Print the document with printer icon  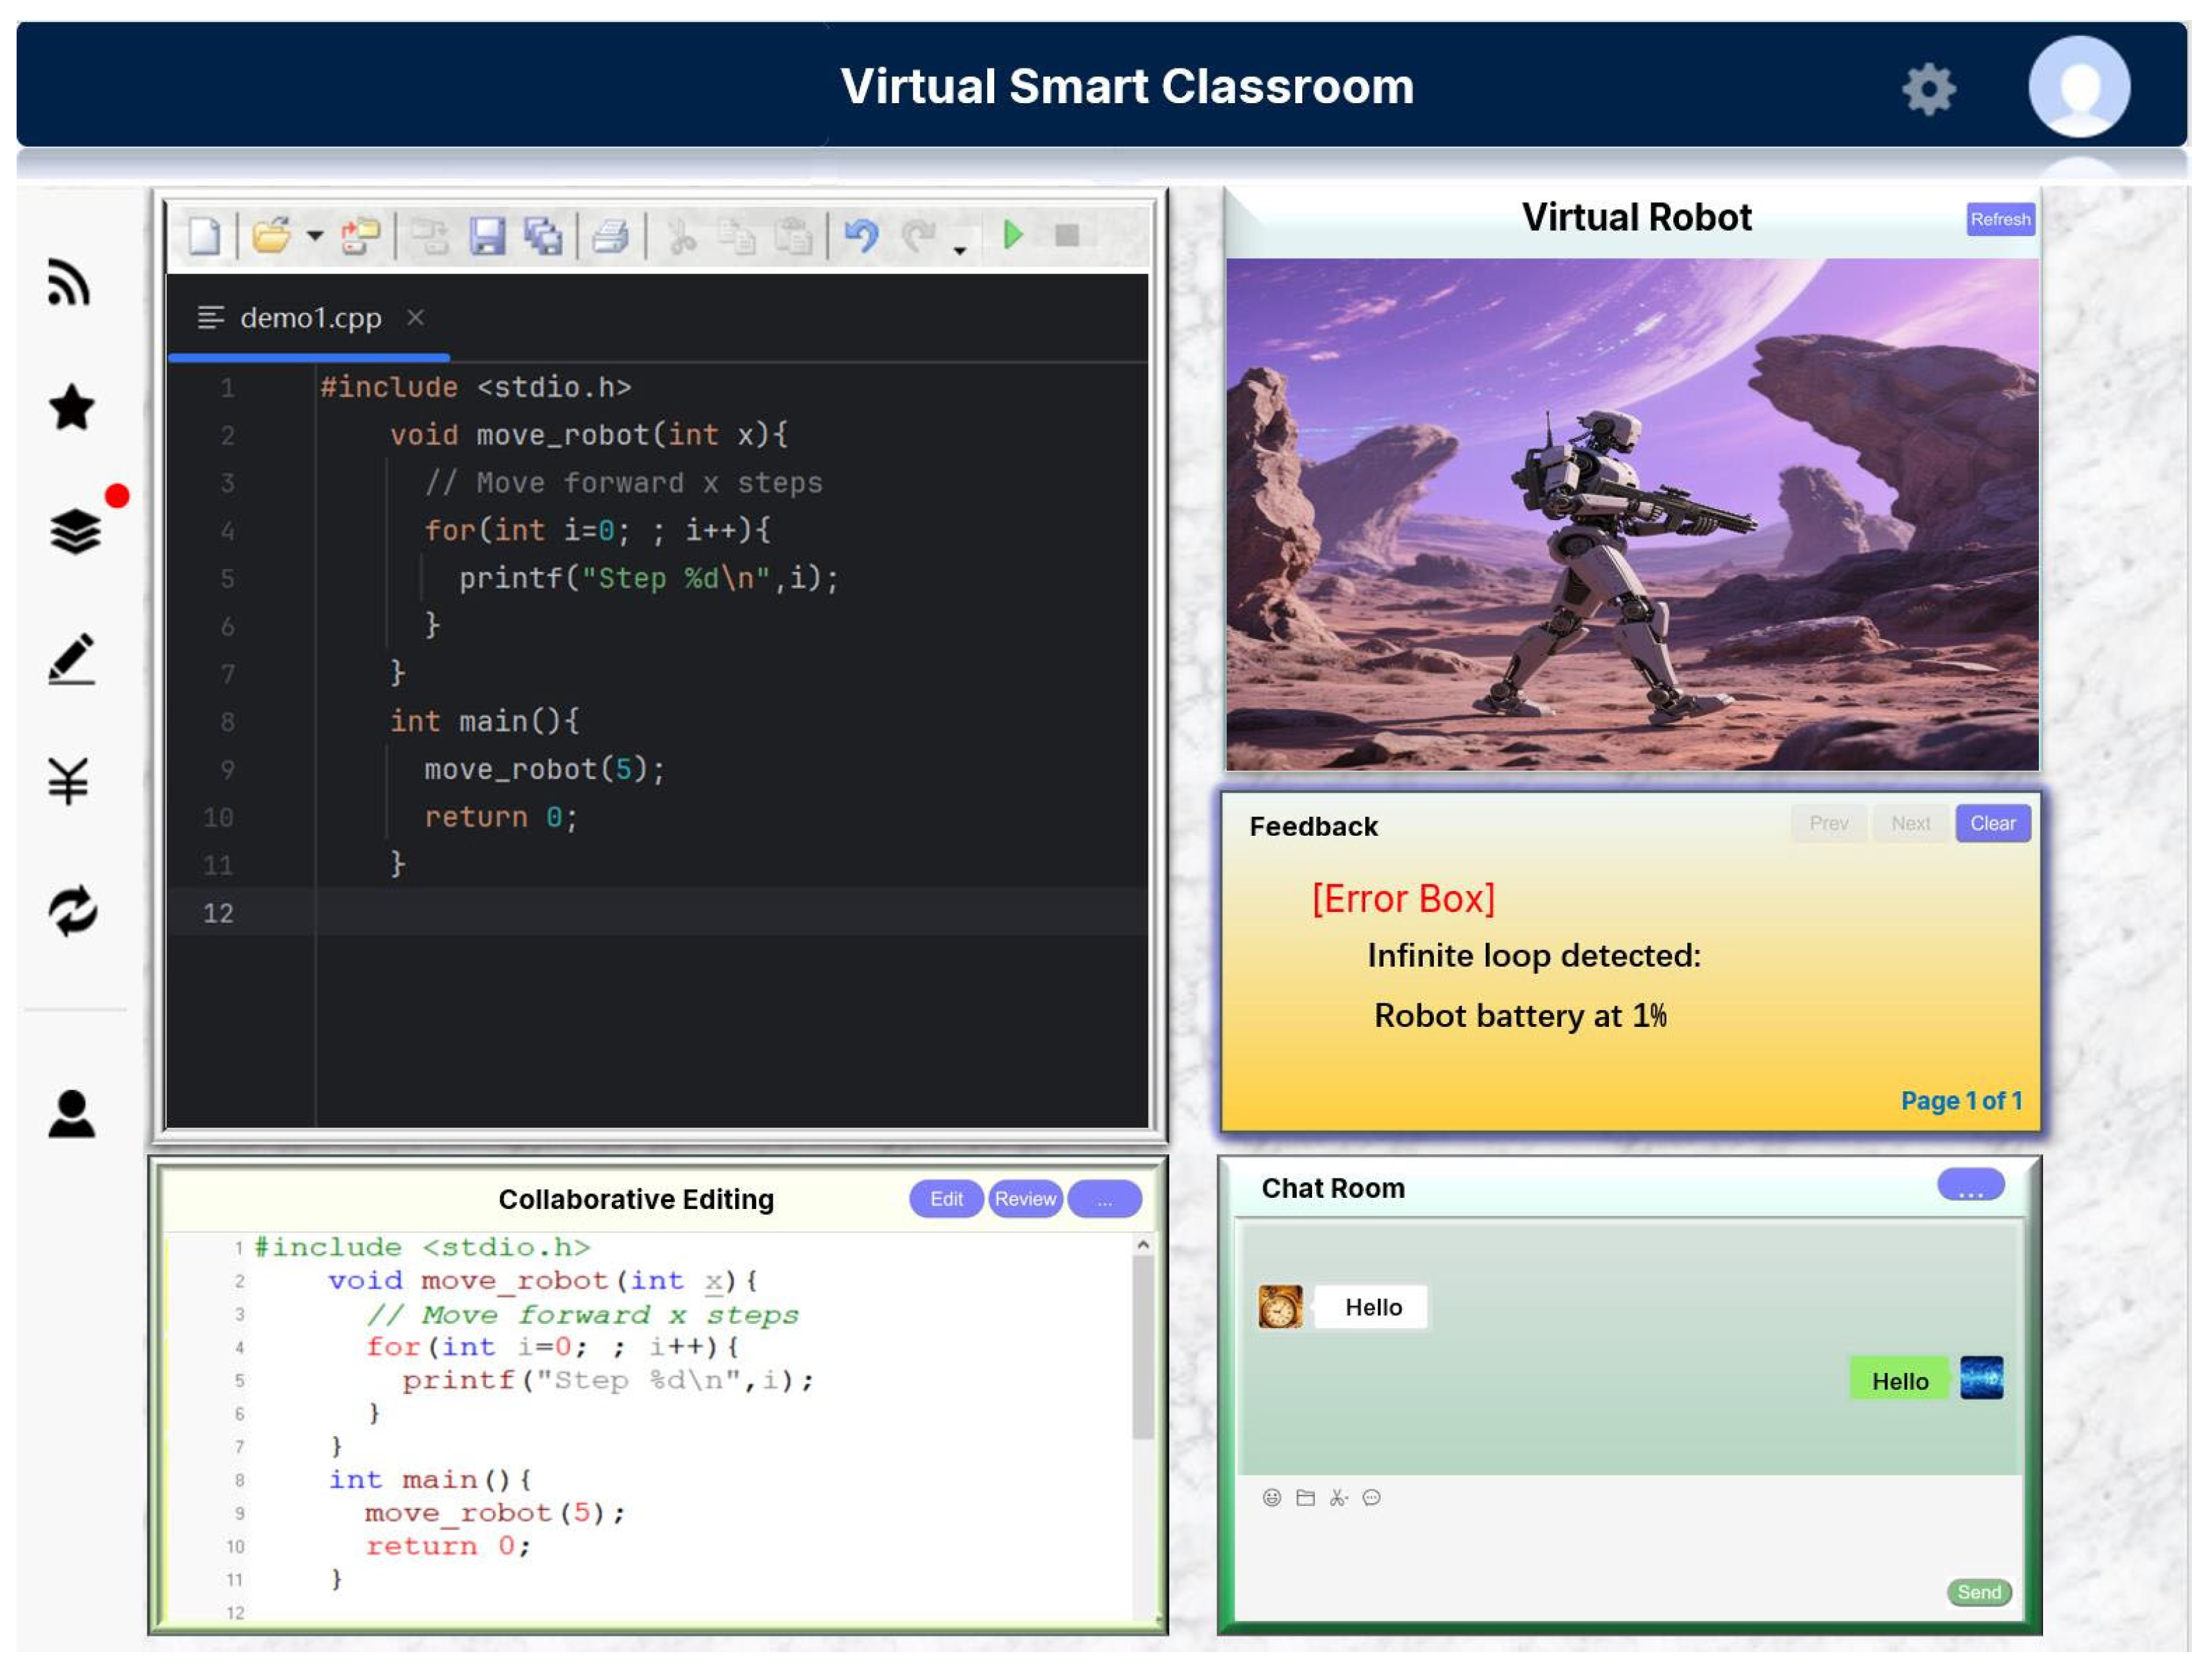click(x=609, y=236)
